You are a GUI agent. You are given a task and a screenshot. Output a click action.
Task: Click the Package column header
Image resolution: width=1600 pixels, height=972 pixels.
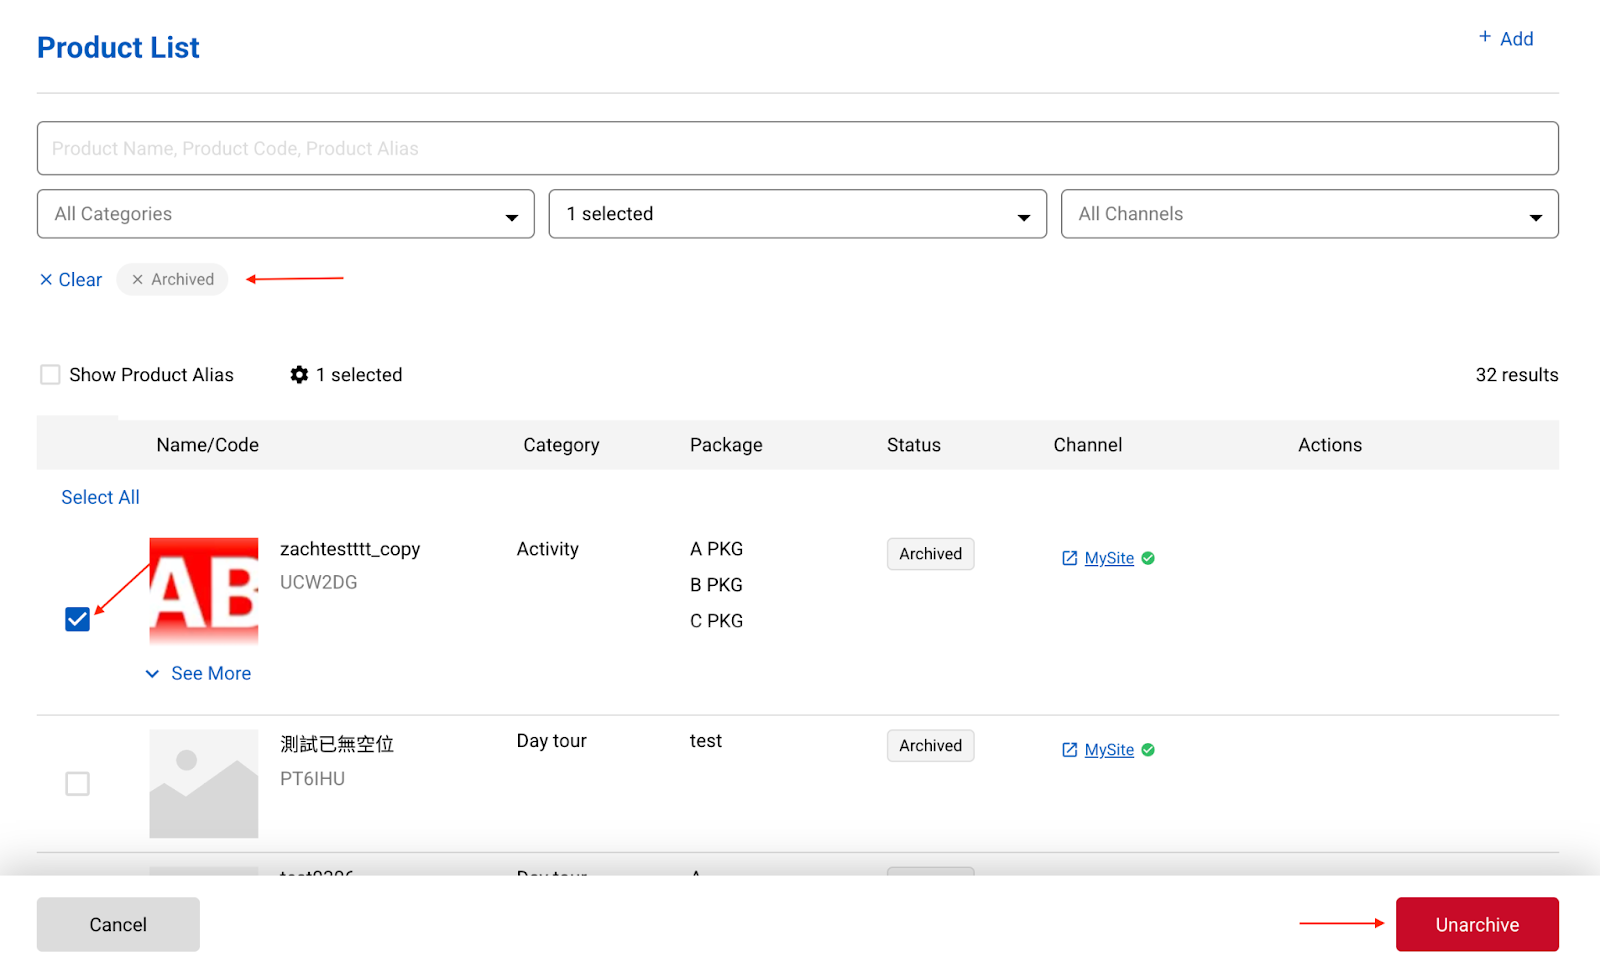coord(726,445)
